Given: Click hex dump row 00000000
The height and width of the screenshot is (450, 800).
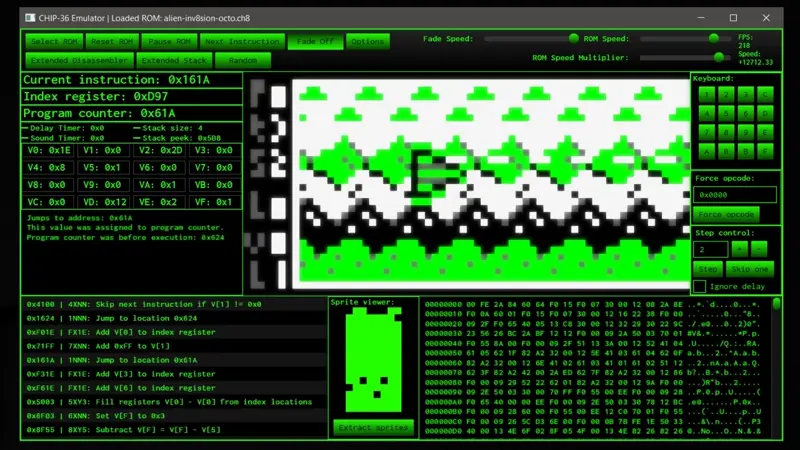Looking at the screenshot, I should coord(593,304).
